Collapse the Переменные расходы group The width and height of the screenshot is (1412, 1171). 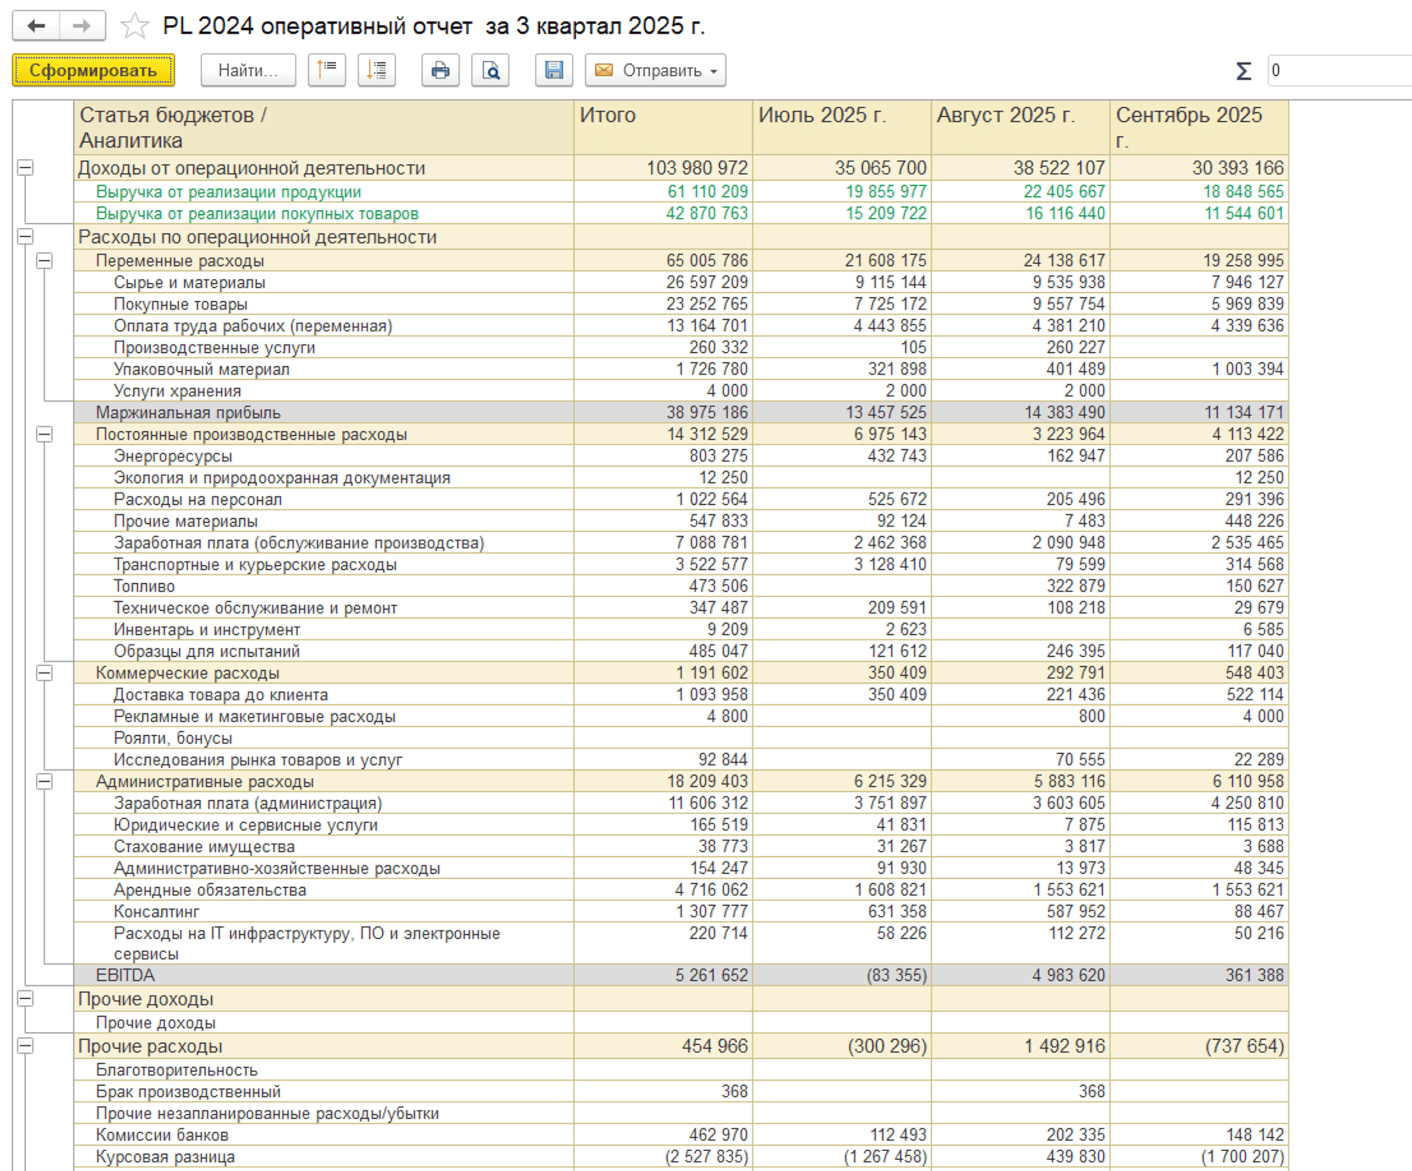click(45, 261)
